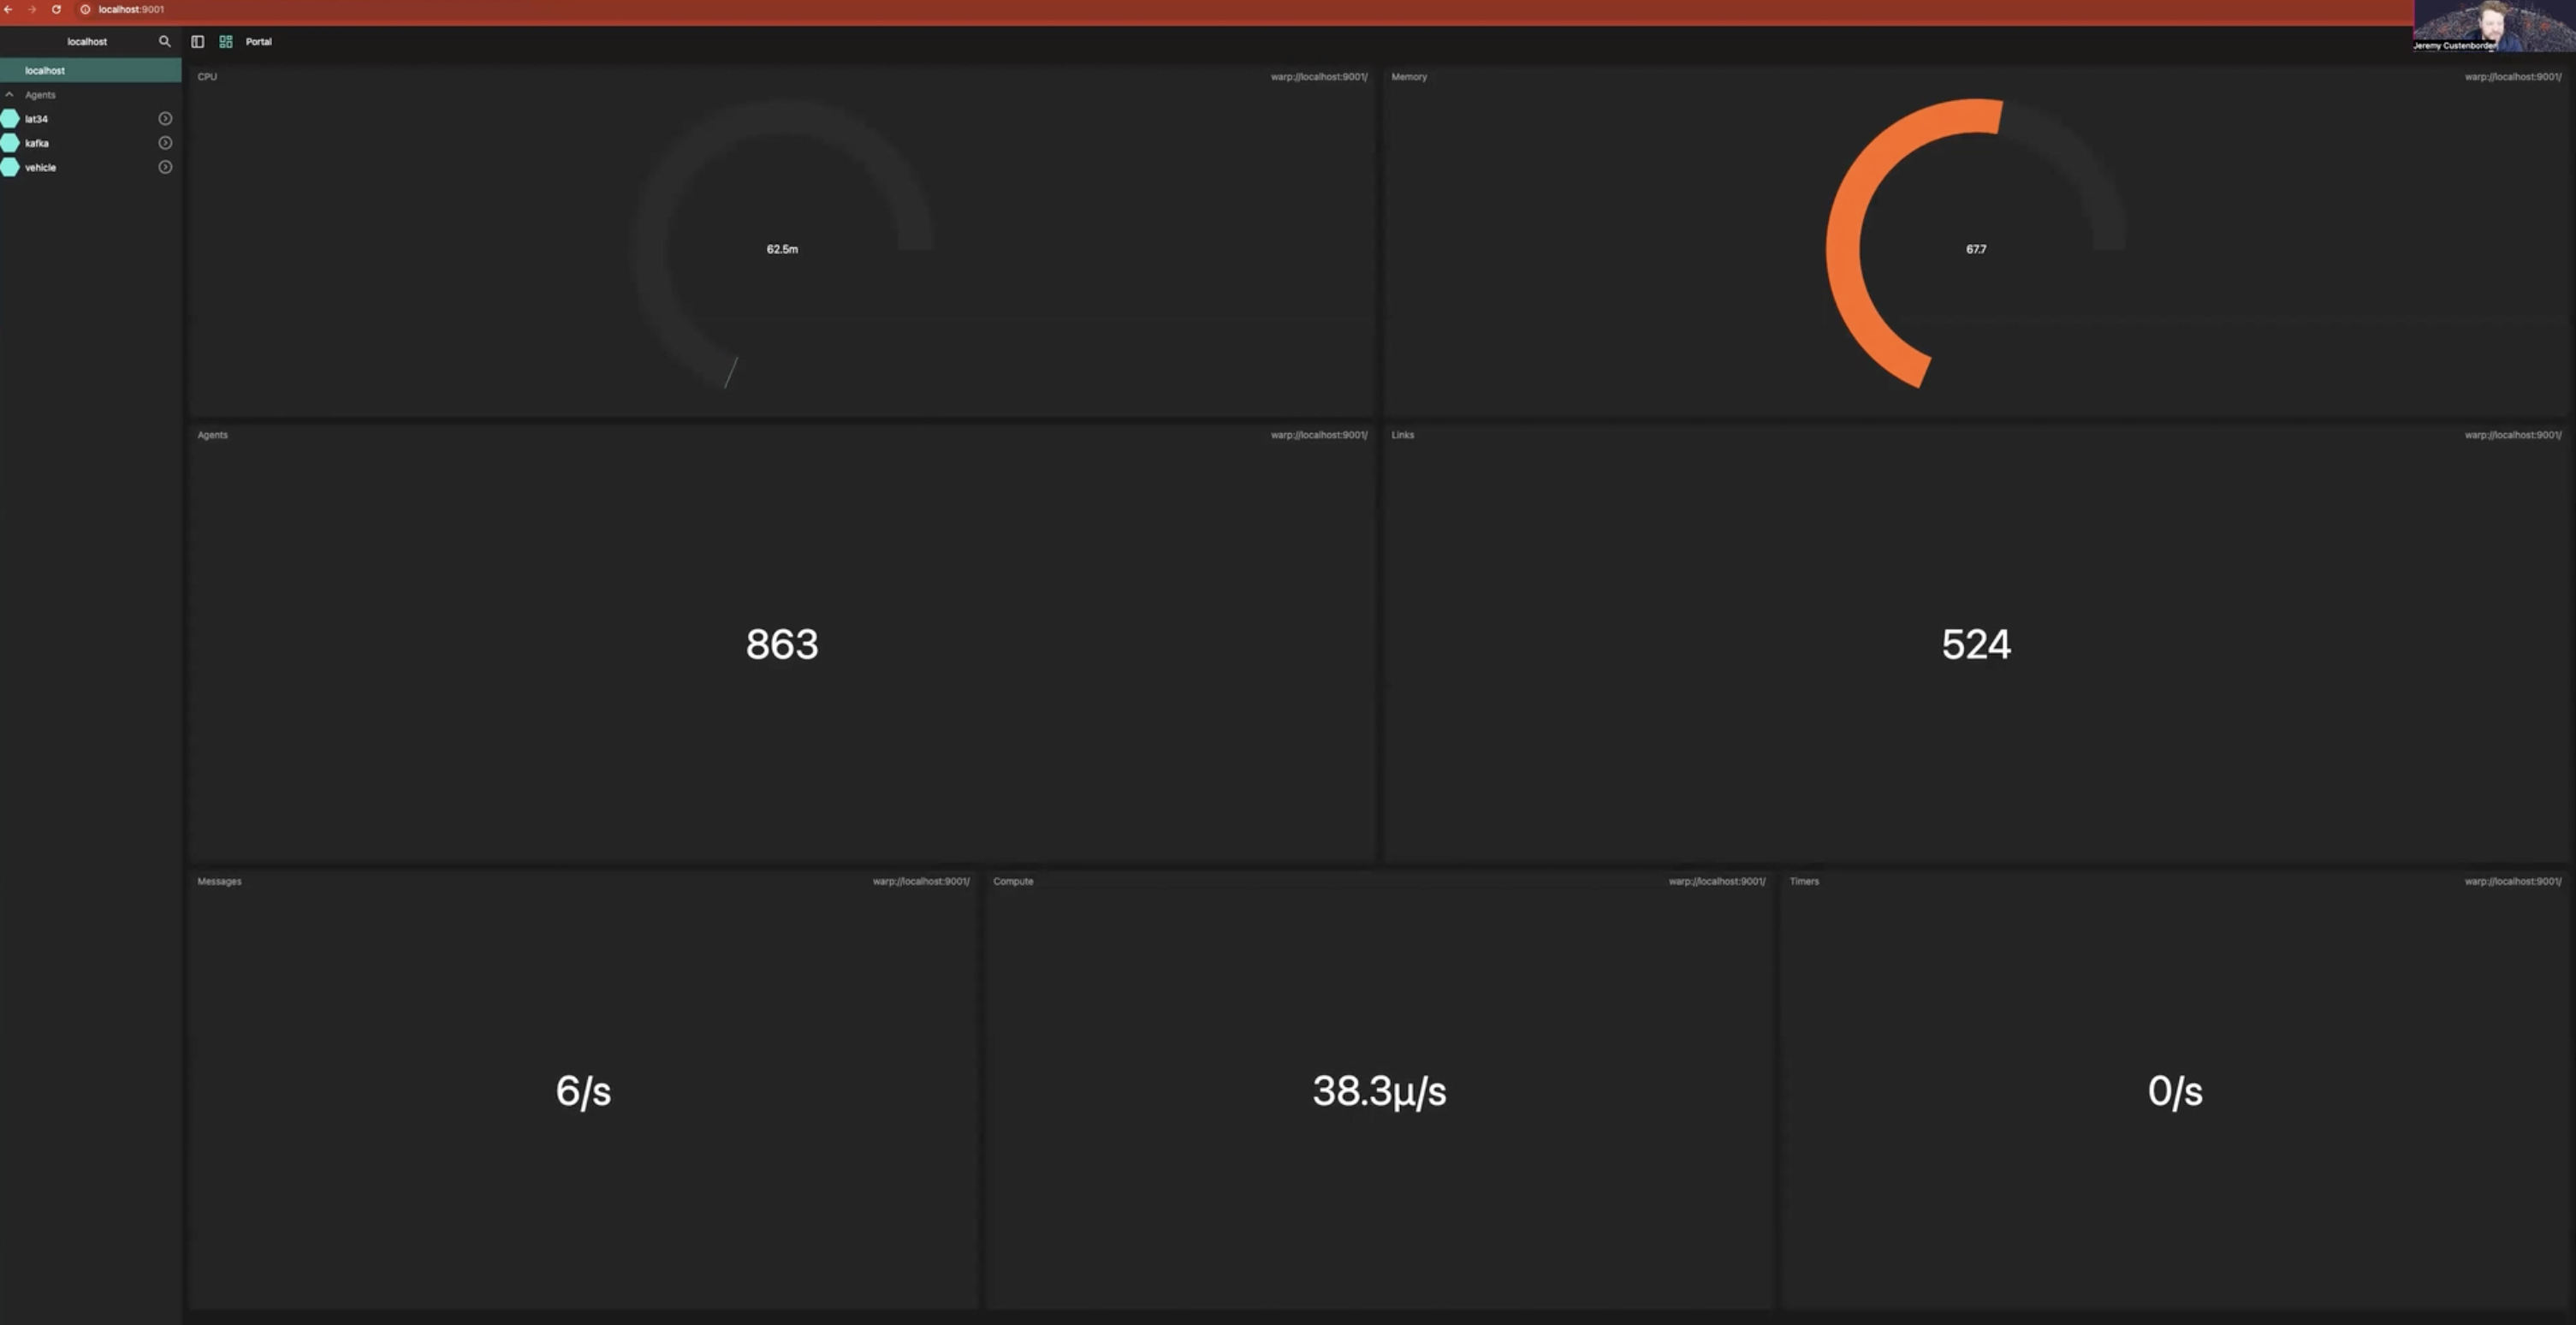This screenshot has height=1325, width=2576.
Task: Click the warp URL in Compute panel
Action: tap(1717, 881)
